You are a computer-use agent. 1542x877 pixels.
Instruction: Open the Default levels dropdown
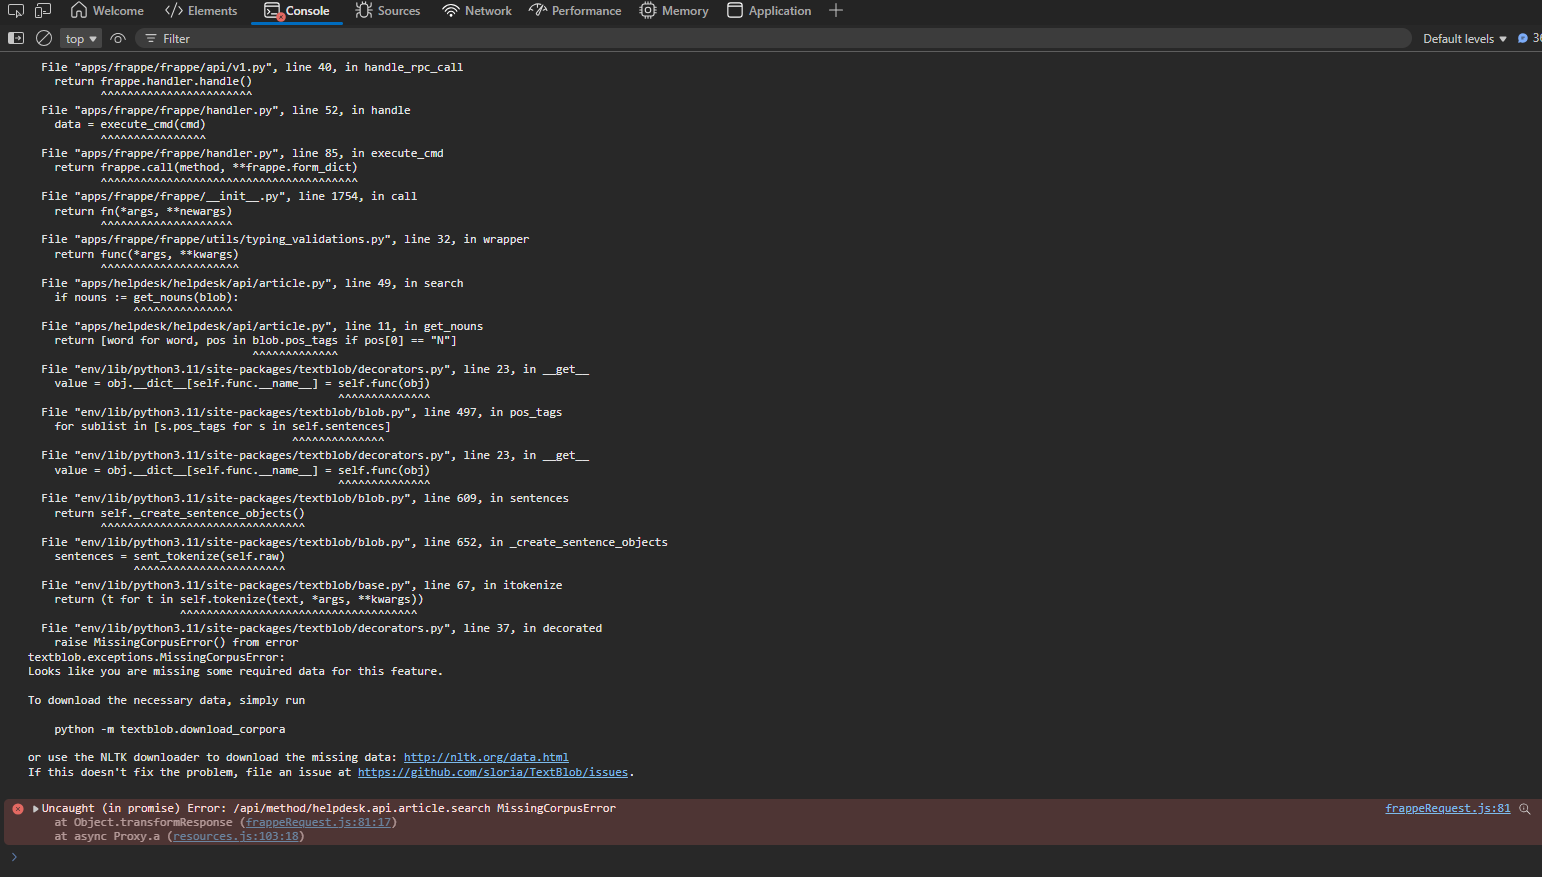[1462, 38]
